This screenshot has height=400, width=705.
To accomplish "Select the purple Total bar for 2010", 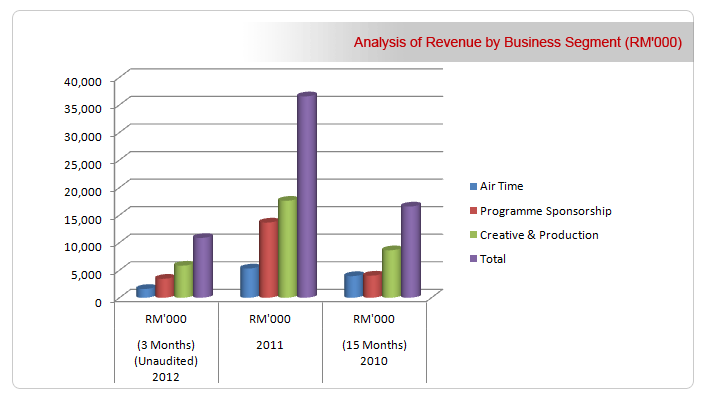I will [410, 250].
